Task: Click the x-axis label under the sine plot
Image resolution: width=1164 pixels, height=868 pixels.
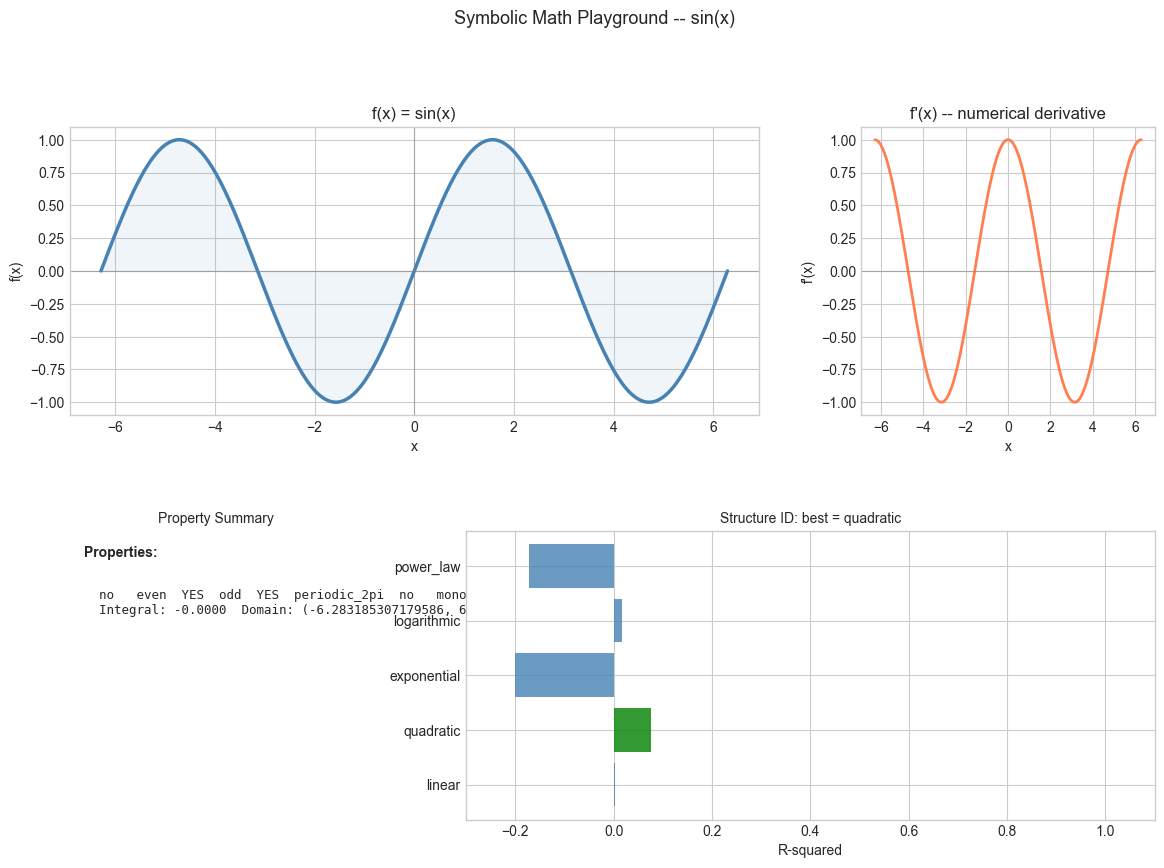Action: pos(414,446)
